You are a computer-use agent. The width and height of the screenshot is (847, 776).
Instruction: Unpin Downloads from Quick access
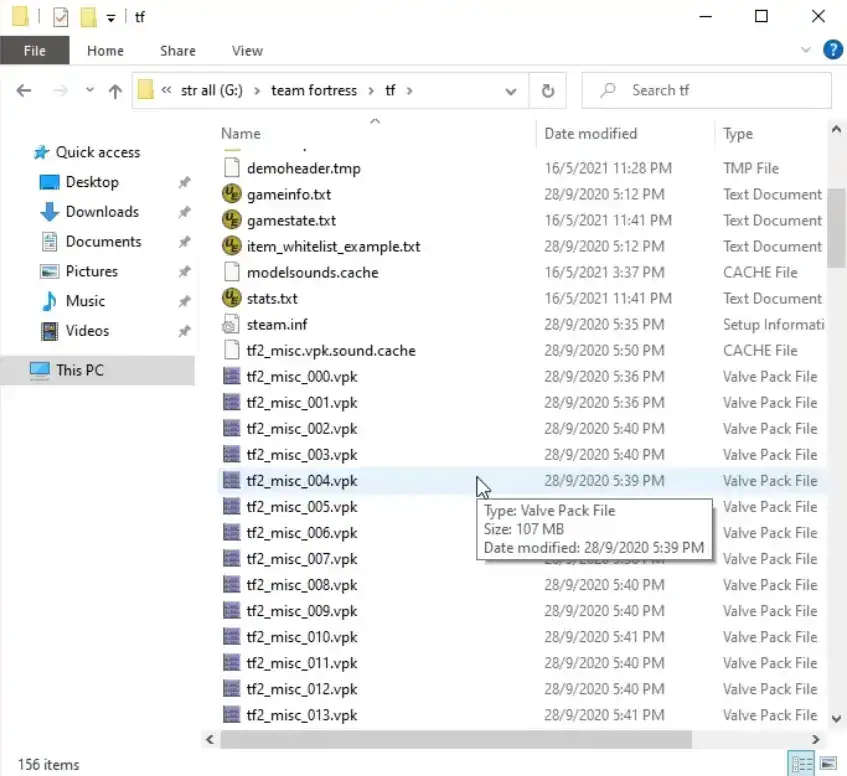pyautogui.click(x=183, y=212)
